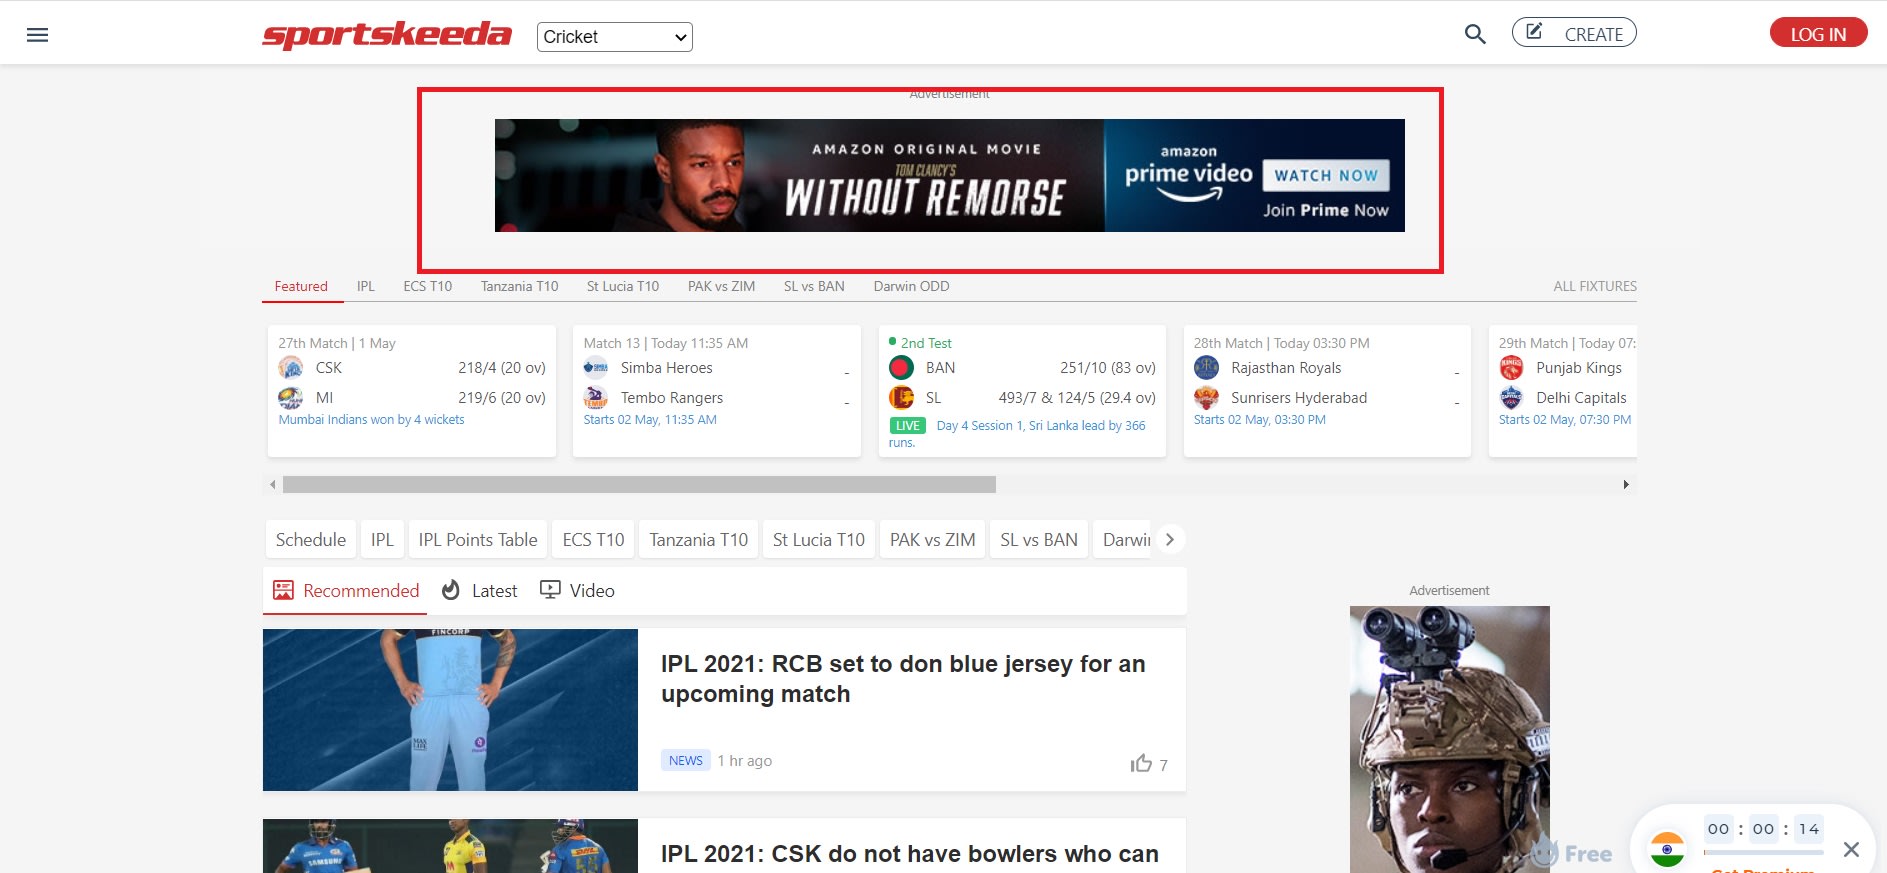The height and width of the screenshot is (873, 1887).
Task: Click the Sportskeeda logo
Action: [x=387, y=35]
